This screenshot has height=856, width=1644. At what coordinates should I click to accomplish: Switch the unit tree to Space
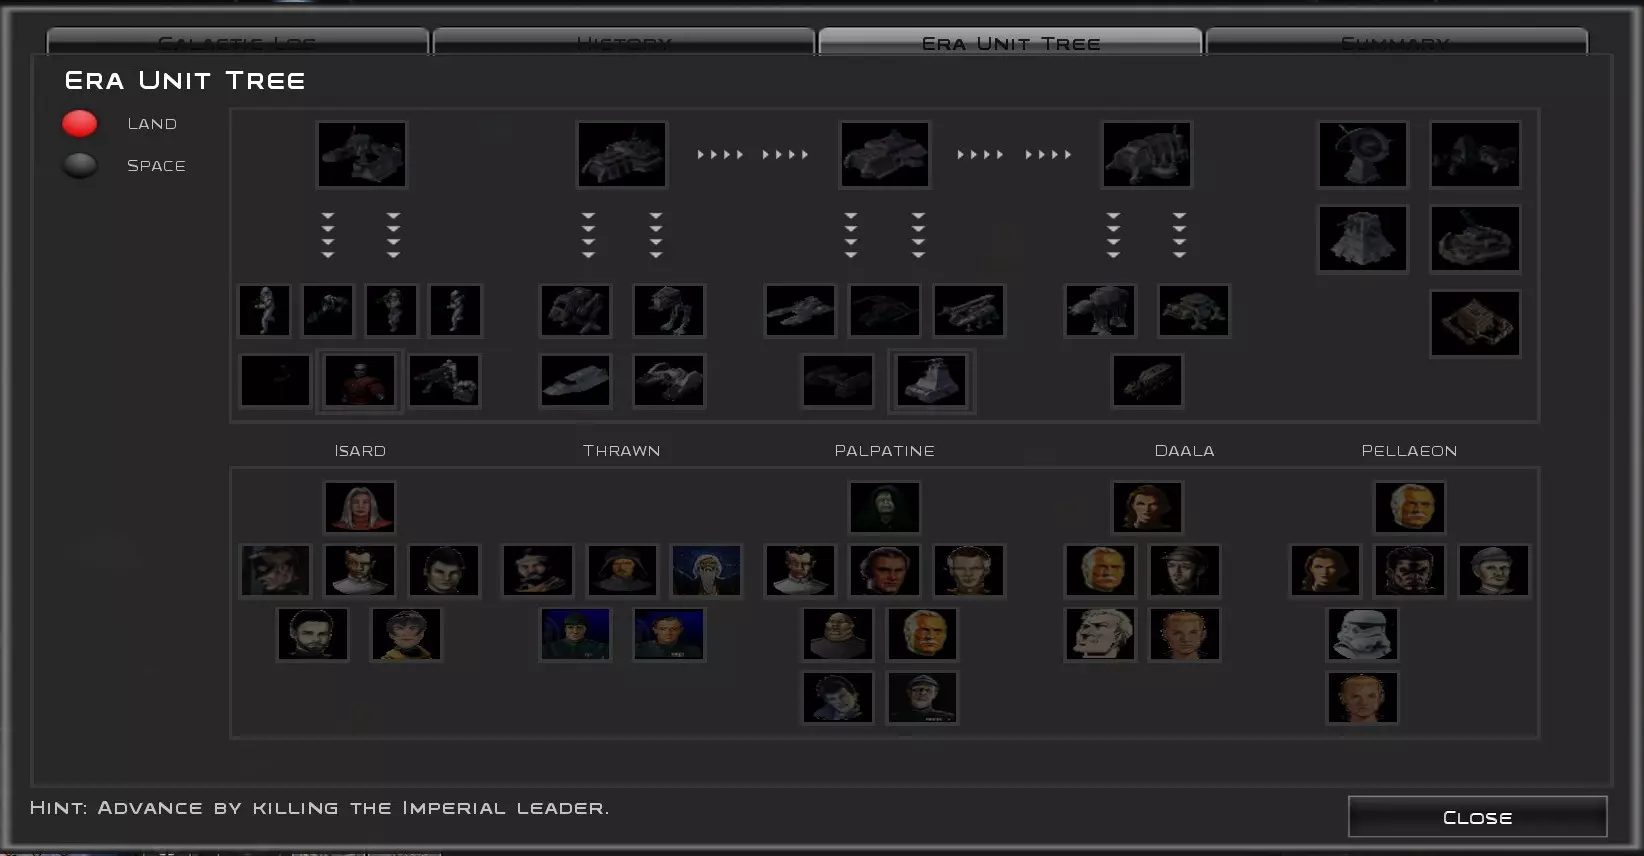point(80,165)
